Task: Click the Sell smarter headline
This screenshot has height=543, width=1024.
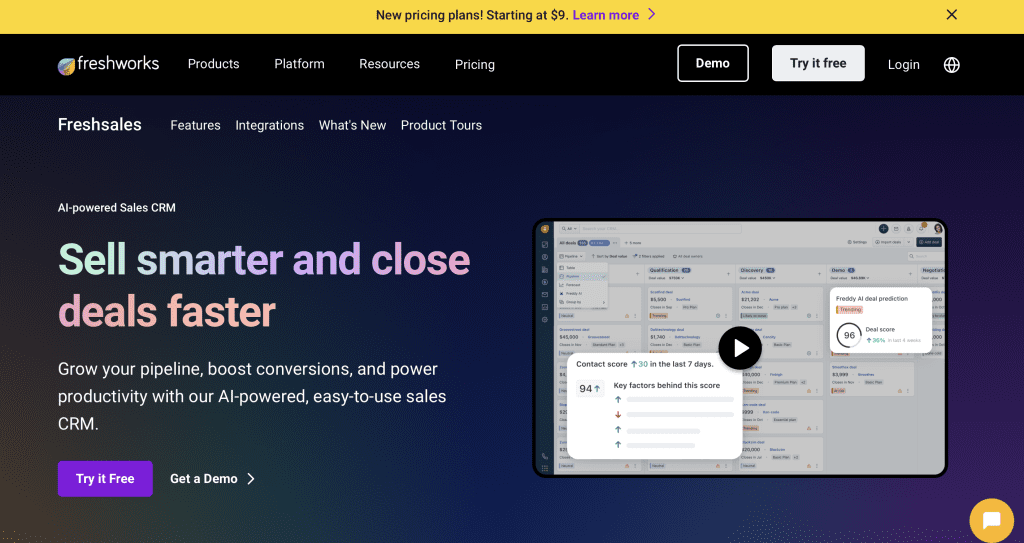Action: tap(264, 285)
